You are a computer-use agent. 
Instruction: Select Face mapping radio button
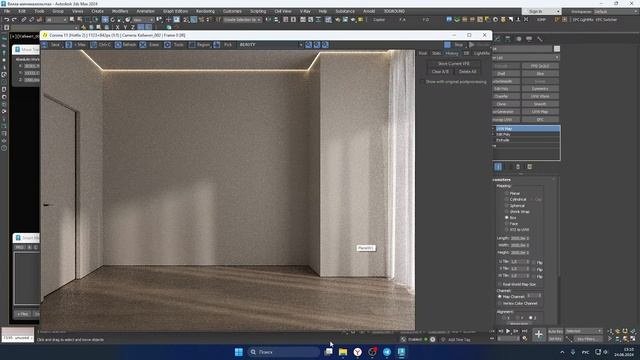[507, 224]
